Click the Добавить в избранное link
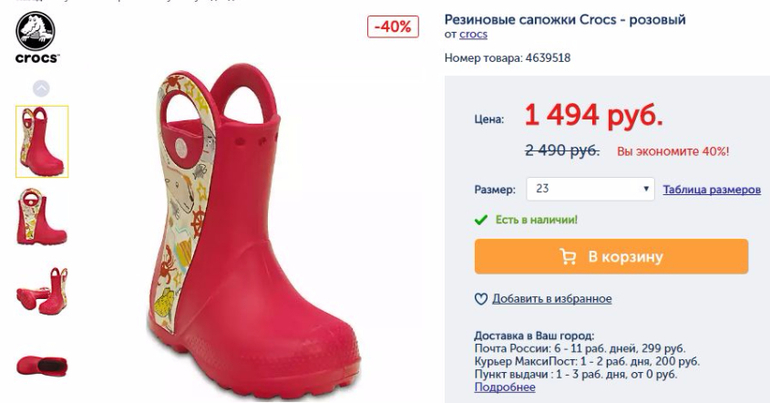The width and height of the screenshot is (770, 403). click(x=551, y=299)
